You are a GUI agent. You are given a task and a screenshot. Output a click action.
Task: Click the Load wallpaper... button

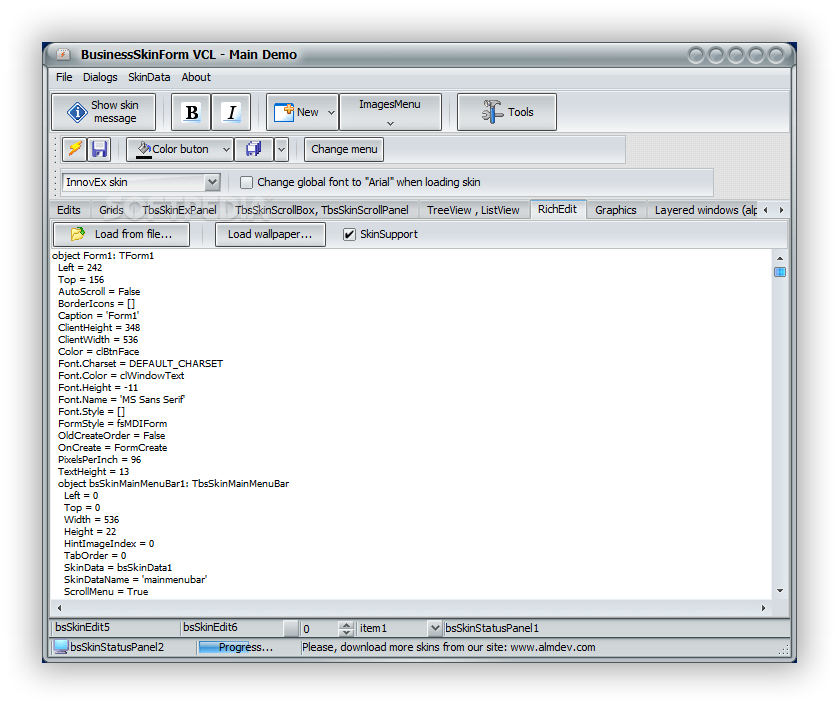[270, 234]
